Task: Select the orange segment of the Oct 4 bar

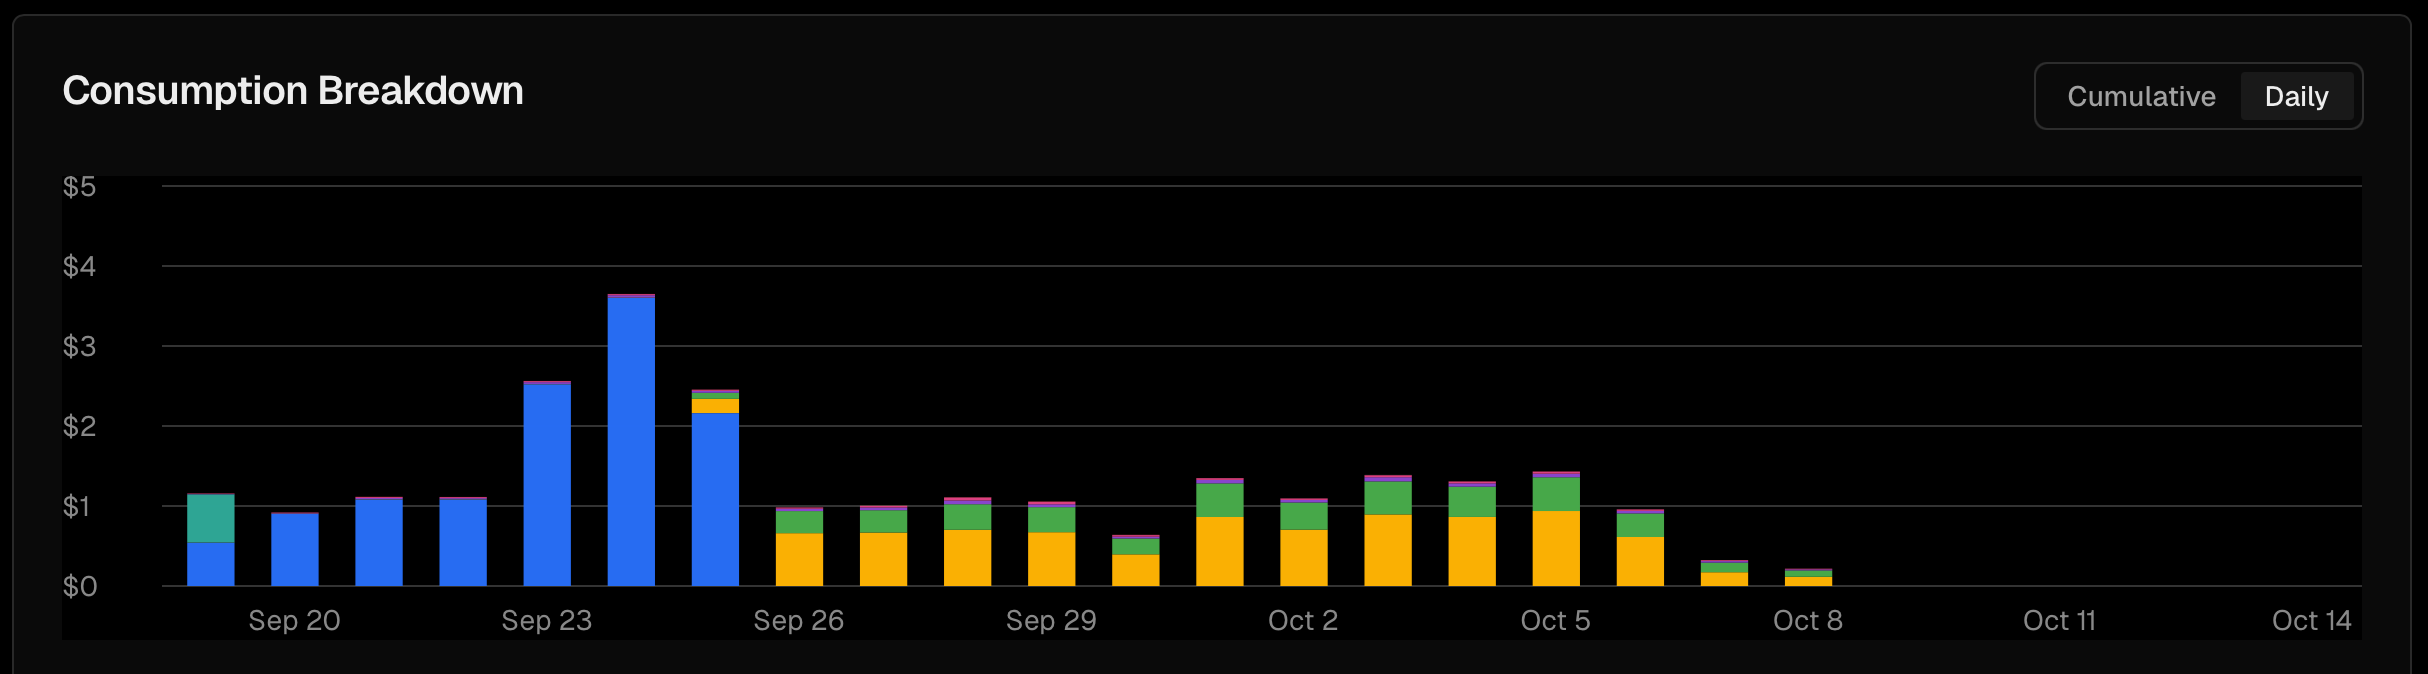Action: point(1472,551)
